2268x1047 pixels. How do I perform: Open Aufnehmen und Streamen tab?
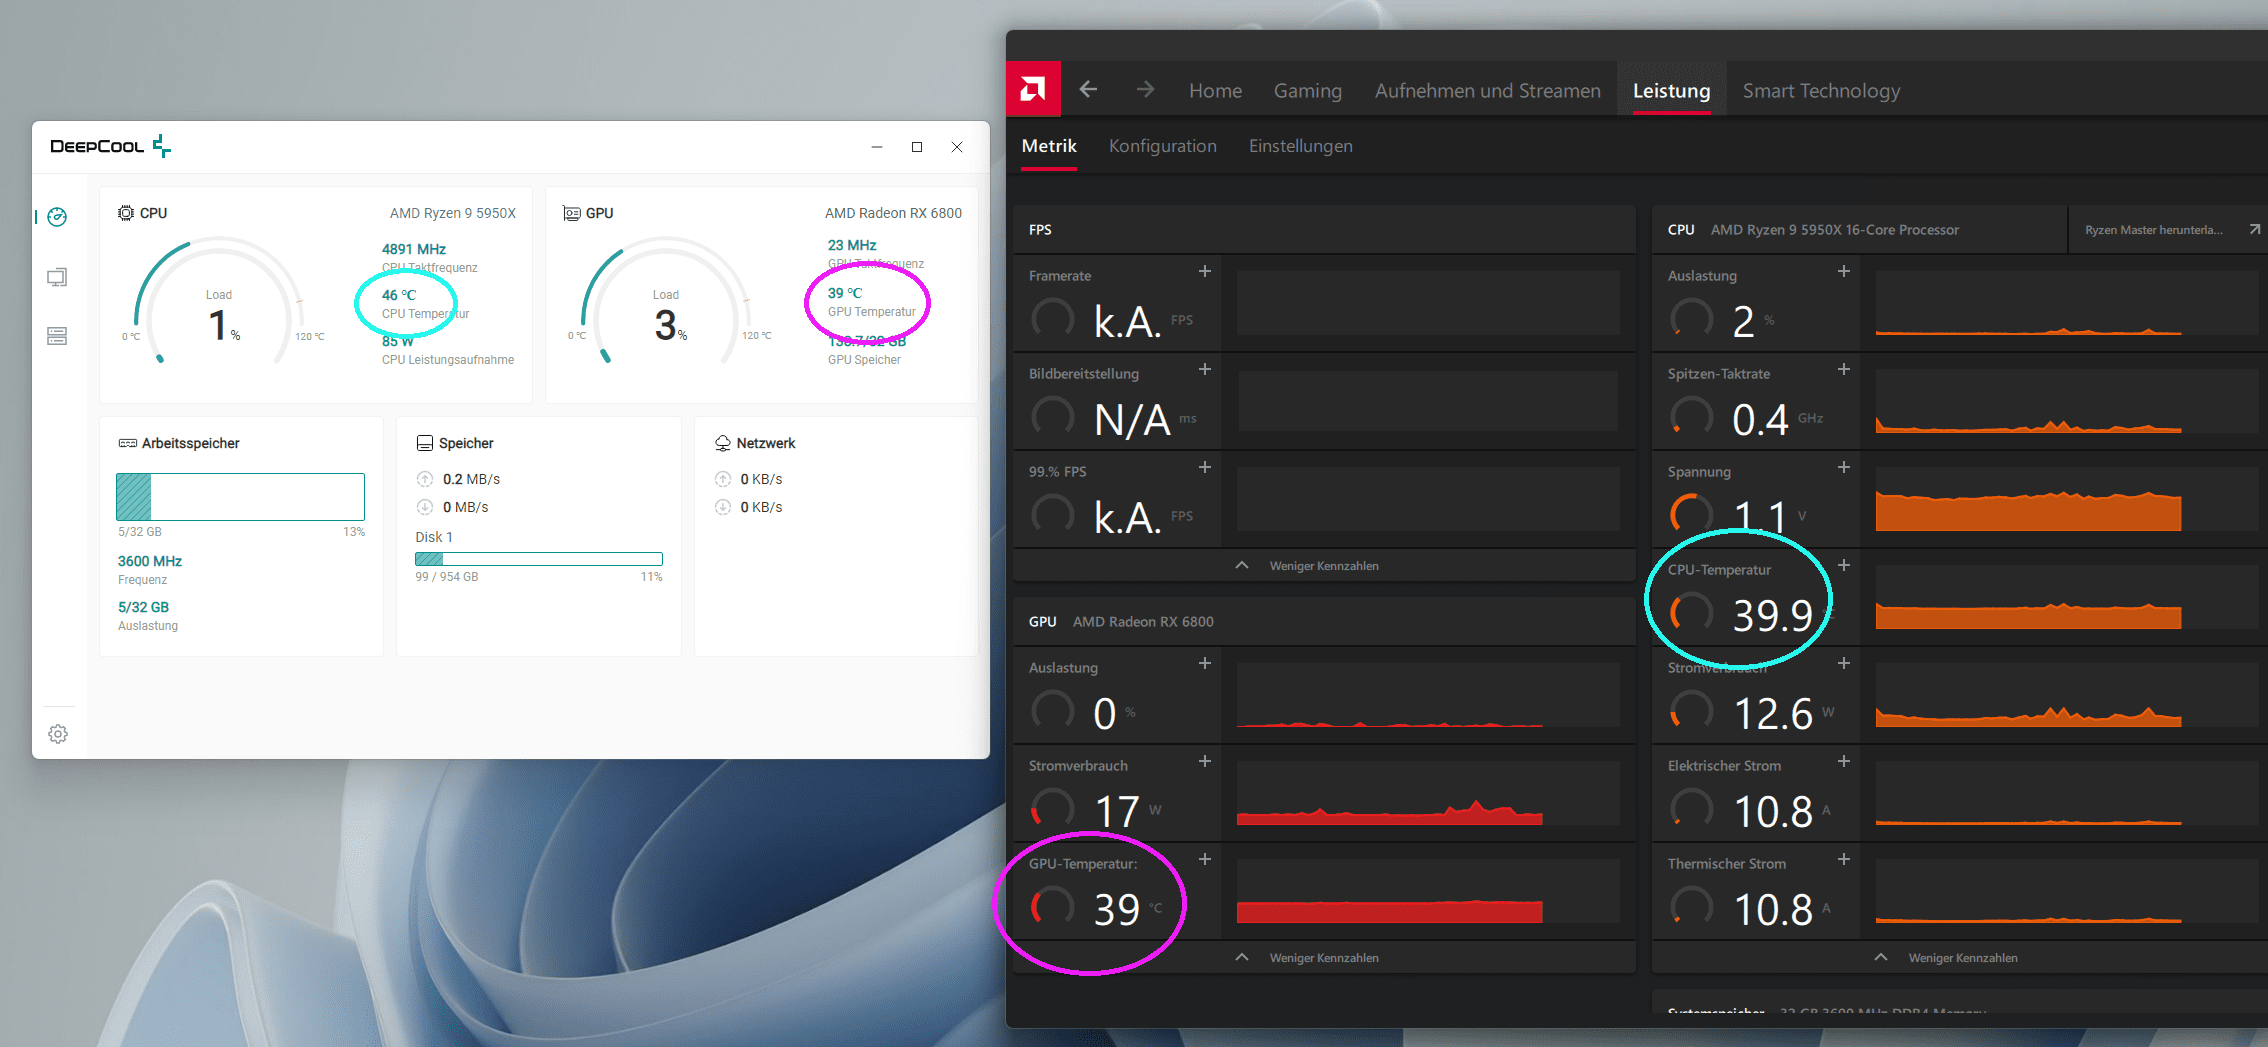click(1487, 91)
